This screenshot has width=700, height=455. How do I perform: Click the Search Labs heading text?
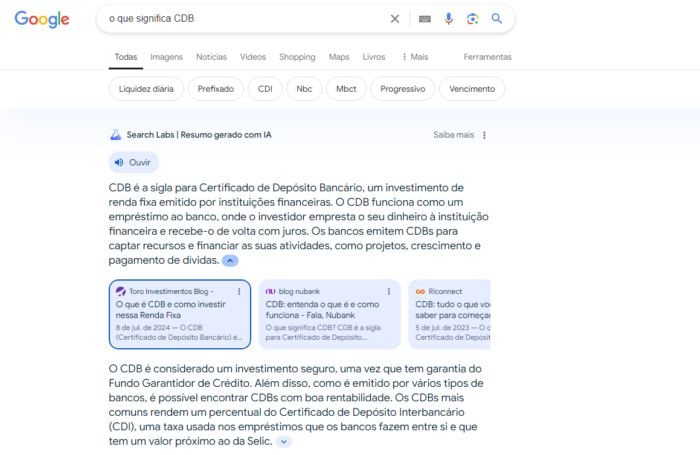click(x=199, y=135)
